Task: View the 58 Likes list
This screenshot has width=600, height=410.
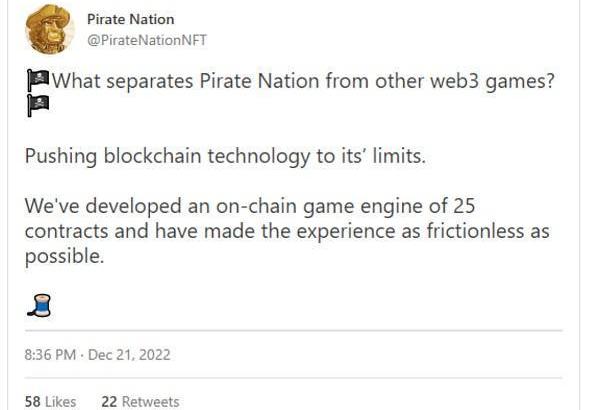Action: (x=50, y=401)
